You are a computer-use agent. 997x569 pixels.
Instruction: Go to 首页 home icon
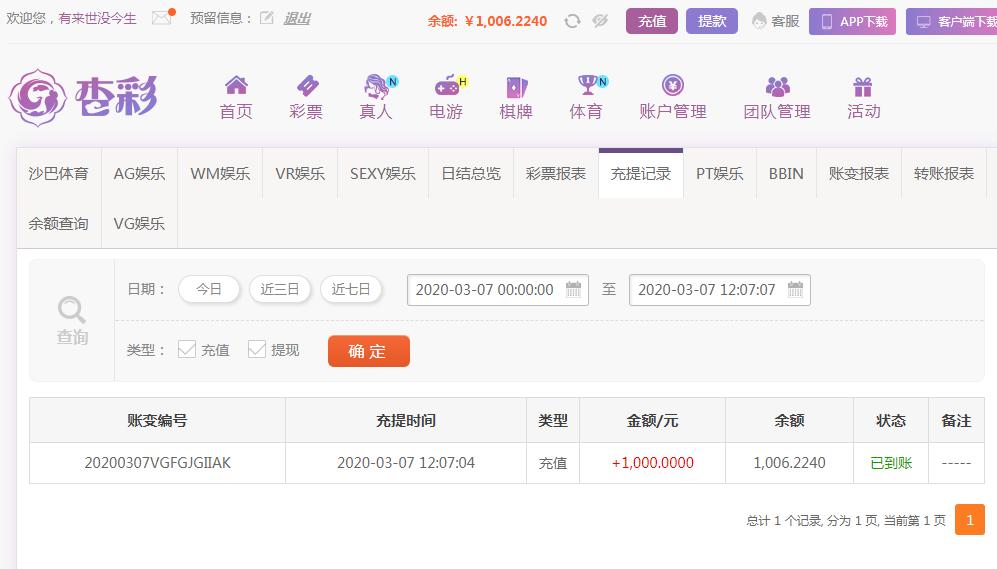pyautogui.click(x=236, y=85)
